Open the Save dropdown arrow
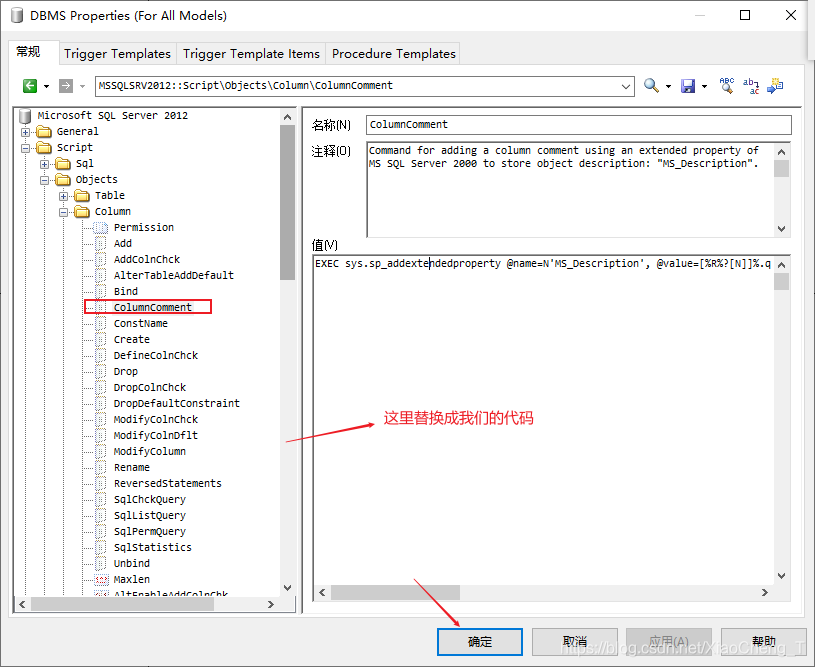This screenshot has height=667, width=815. [704, 86]
